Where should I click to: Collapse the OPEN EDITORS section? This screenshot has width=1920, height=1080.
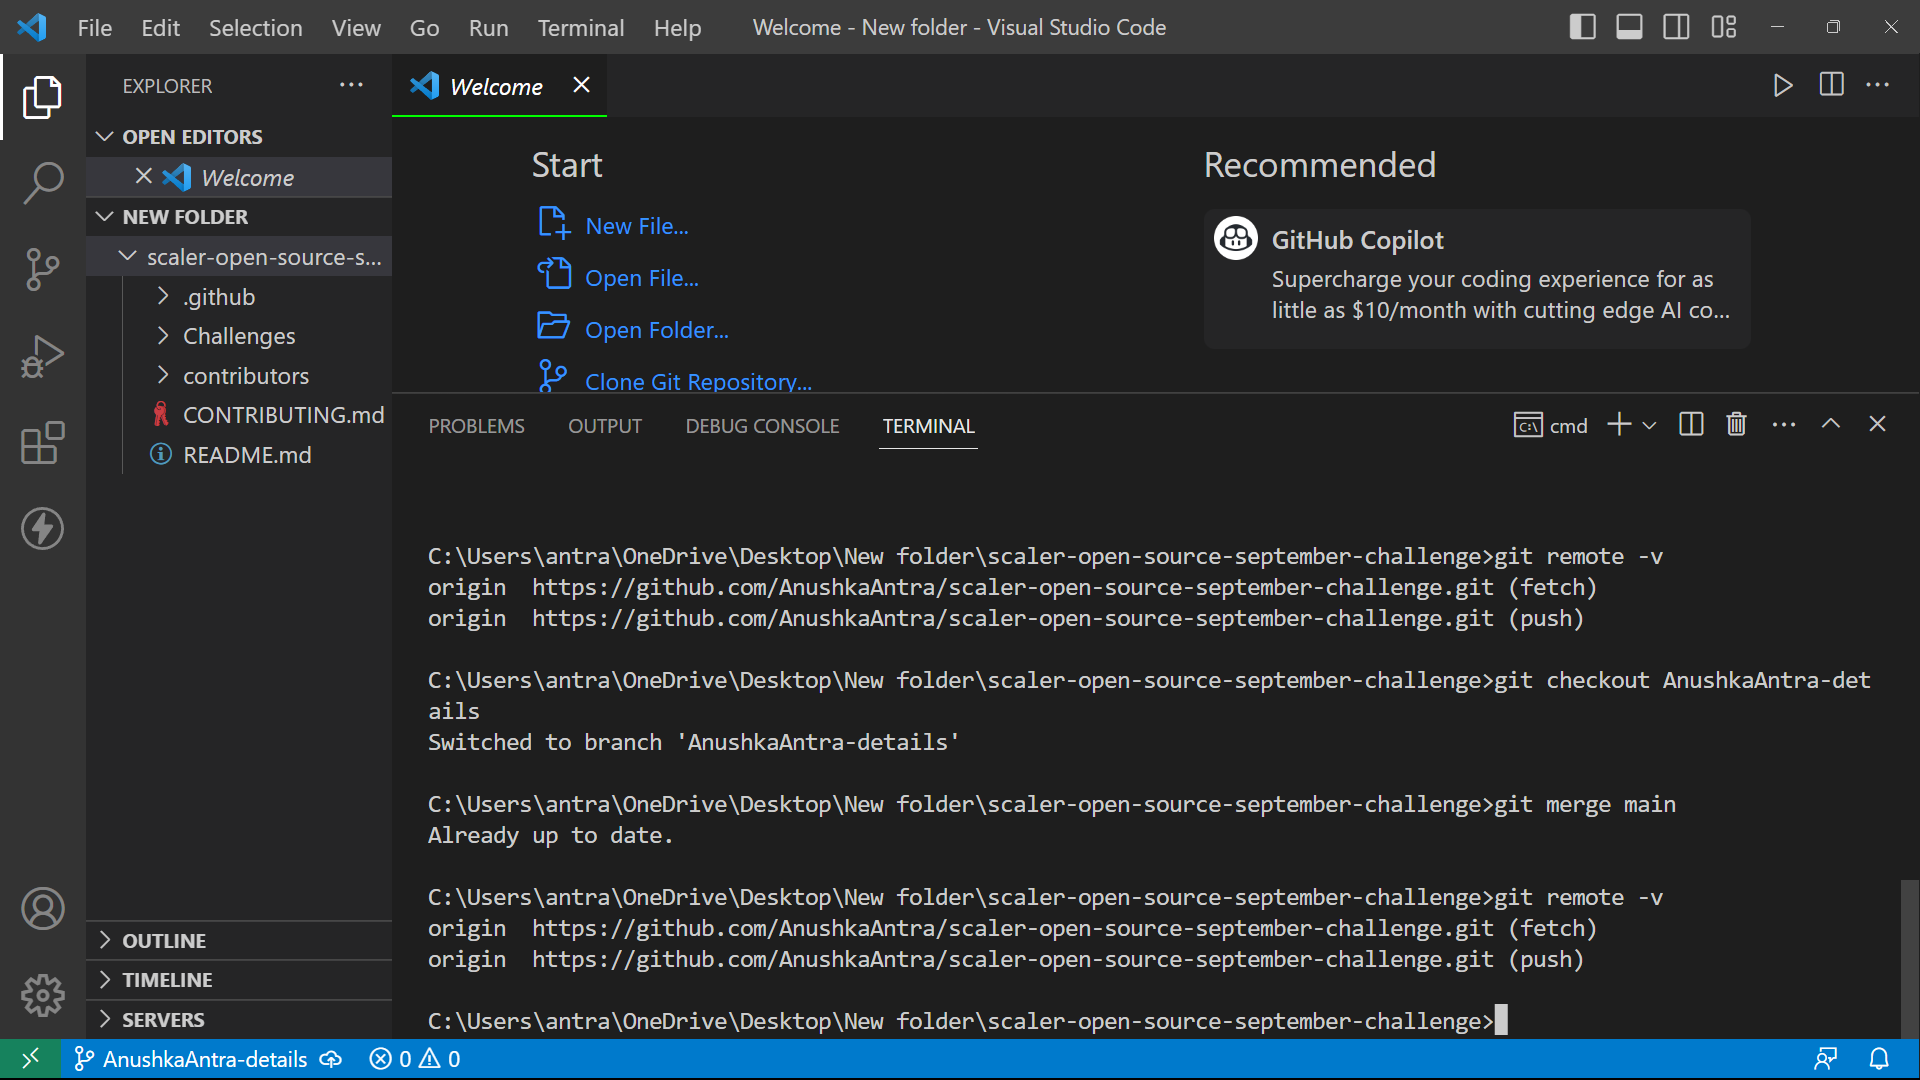pos(106,136)
